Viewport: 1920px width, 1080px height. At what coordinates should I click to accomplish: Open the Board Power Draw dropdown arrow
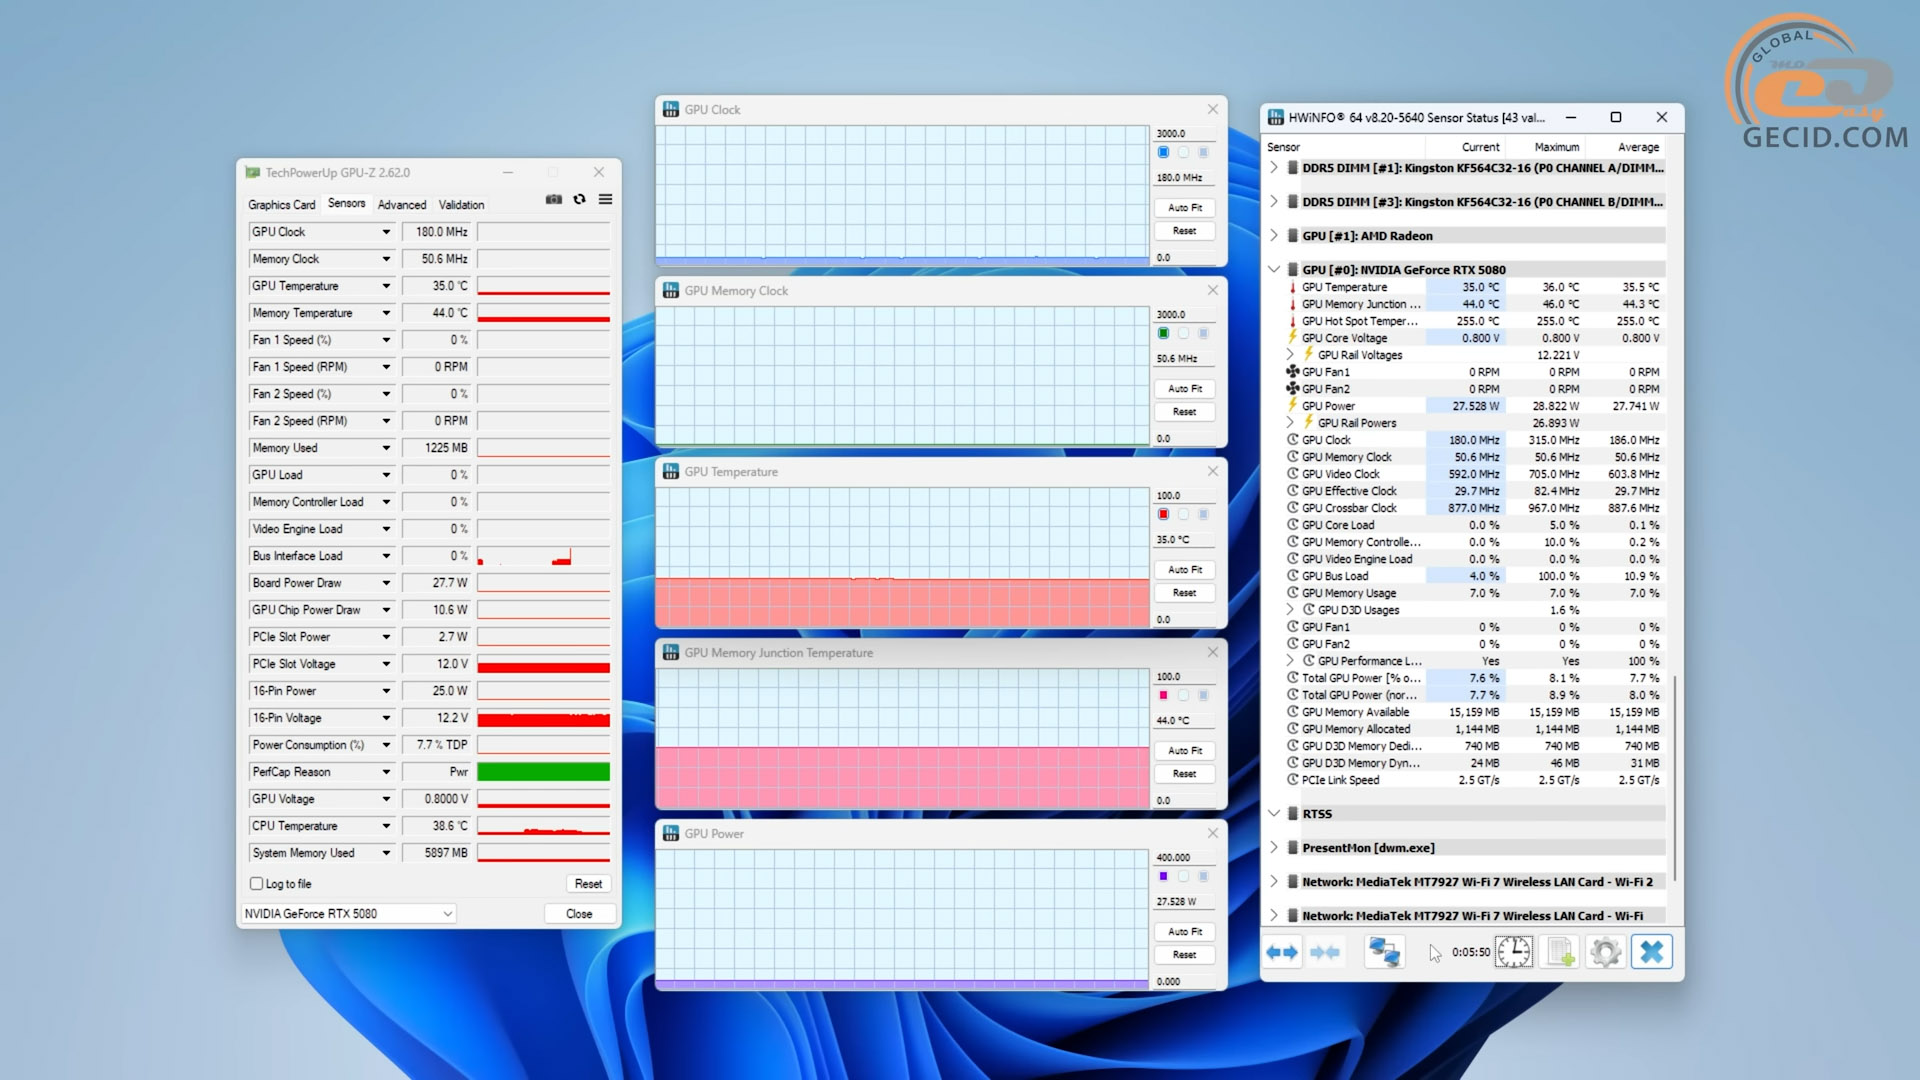point(386,583)
